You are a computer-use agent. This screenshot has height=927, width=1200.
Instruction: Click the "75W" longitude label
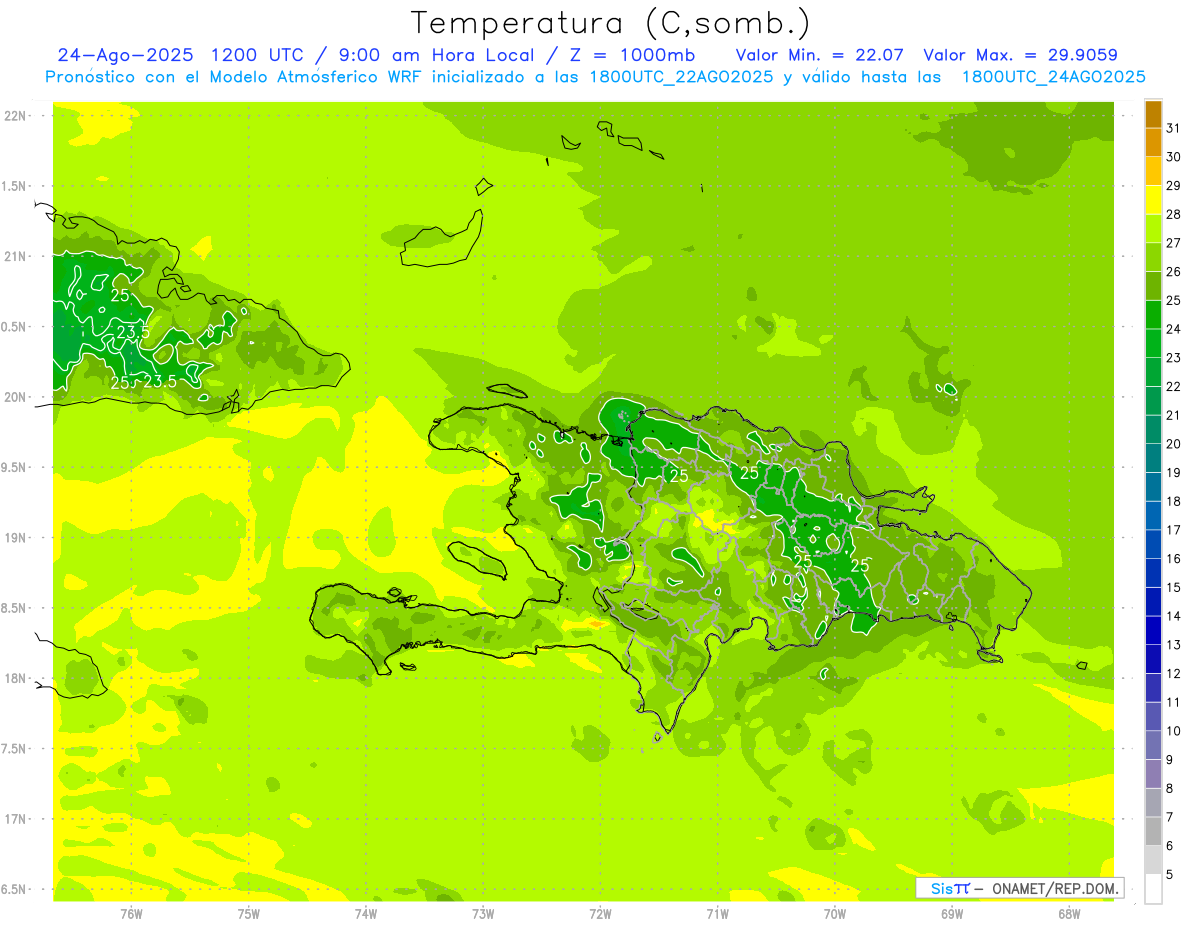[x=249, y=913]
